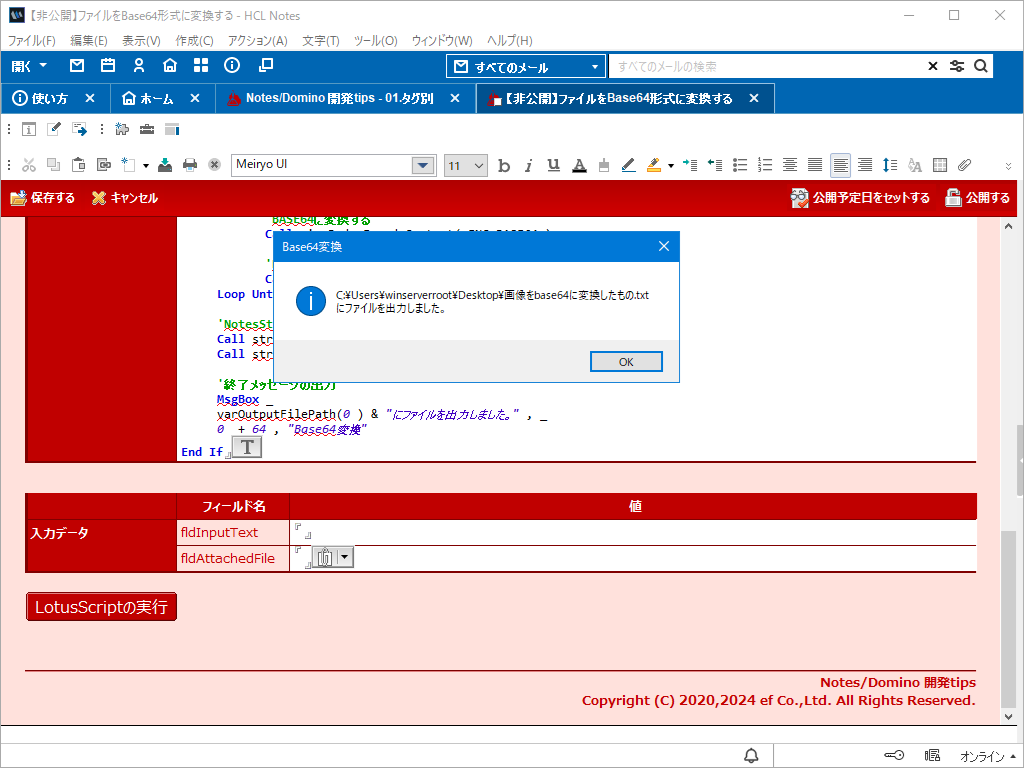The width and height of the screenshot is (1024, 768).
Task: Open the font size 11 dropdown
Action: (478, 166)
